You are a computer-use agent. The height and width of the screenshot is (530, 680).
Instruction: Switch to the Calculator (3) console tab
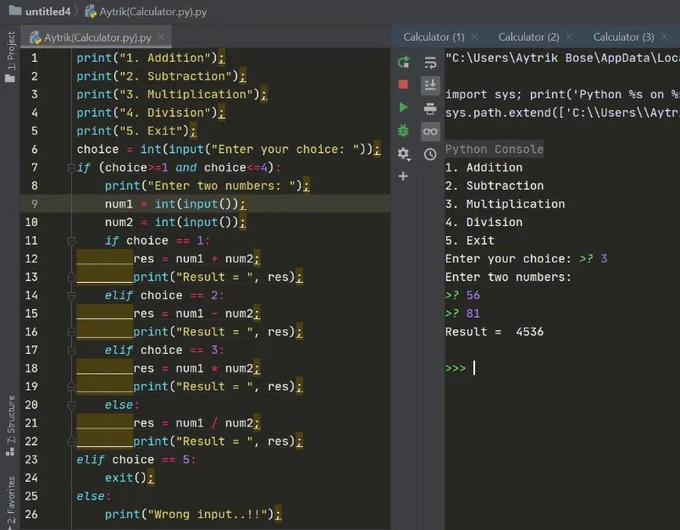pos(624,37)
